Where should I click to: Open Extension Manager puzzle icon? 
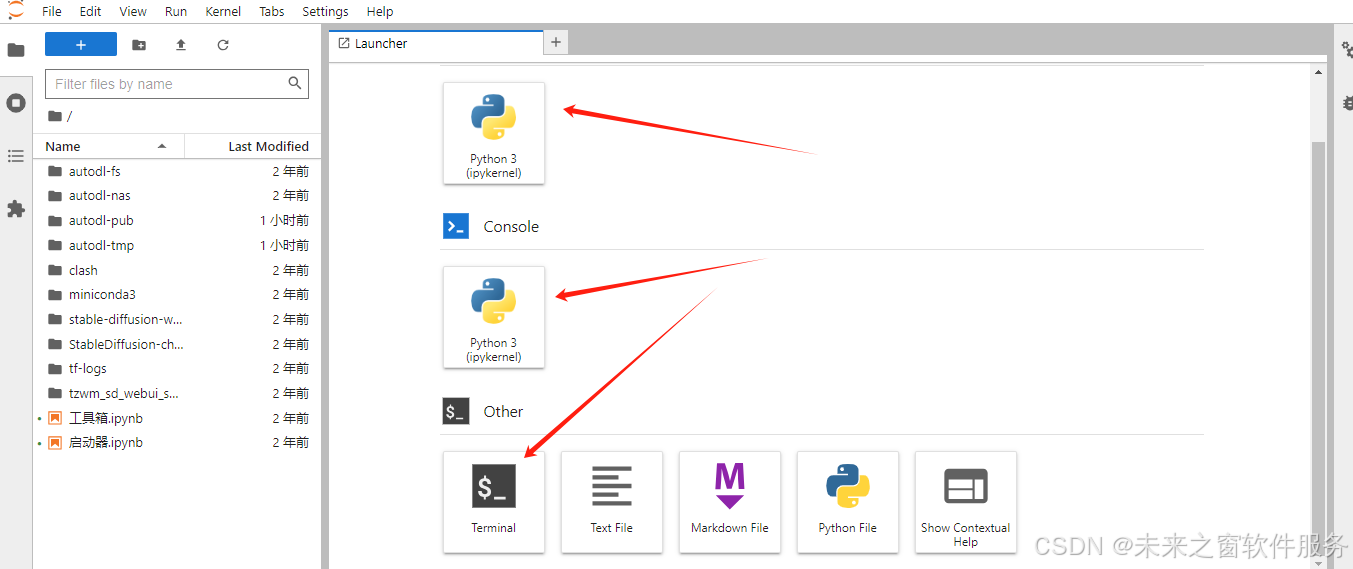[16, 209]
